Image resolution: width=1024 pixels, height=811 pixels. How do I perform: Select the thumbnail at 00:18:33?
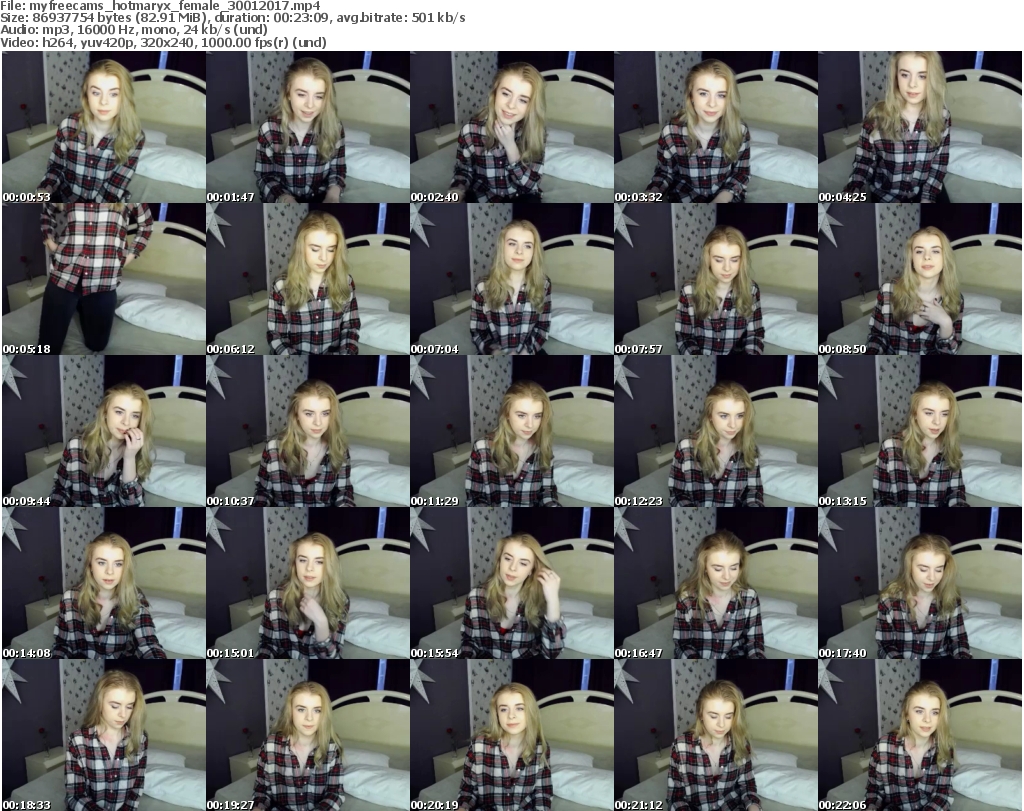pos(104,735)
